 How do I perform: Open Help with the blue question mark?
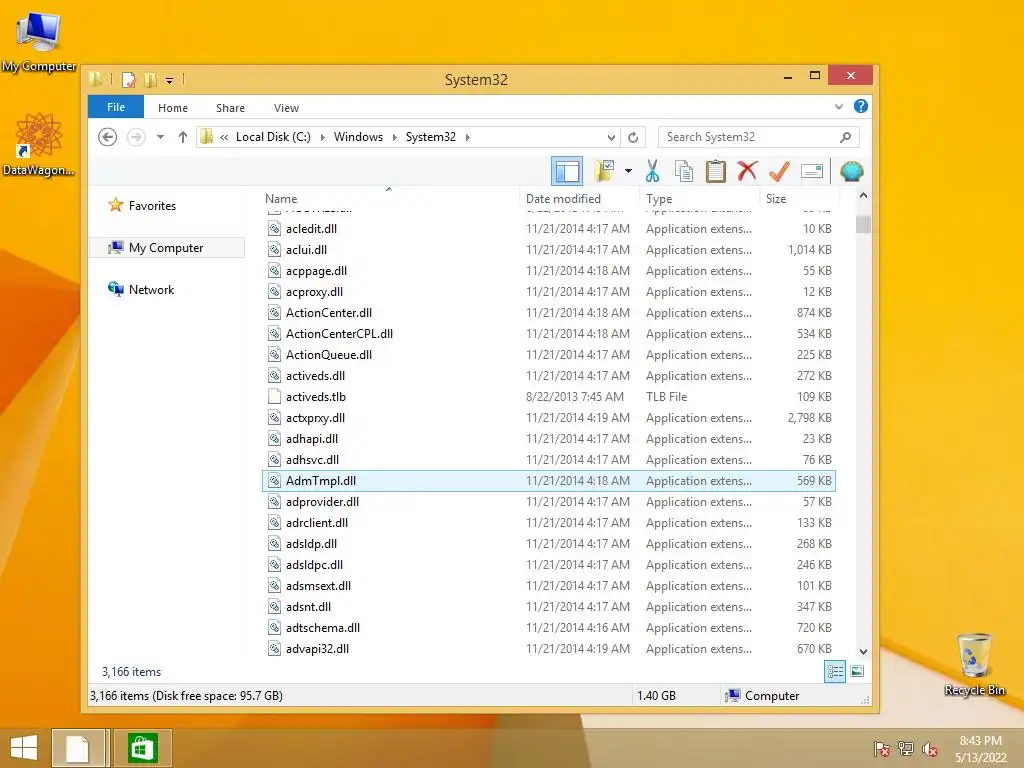861,106
